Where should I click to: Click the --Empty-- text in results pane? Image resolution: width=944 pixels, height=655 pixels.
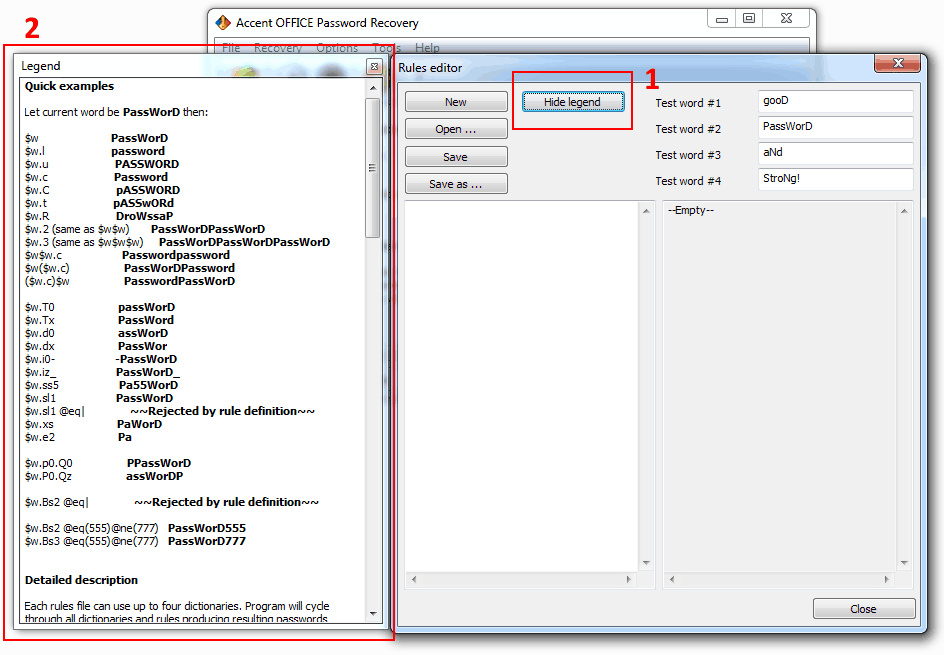click(x=691, y=210)
